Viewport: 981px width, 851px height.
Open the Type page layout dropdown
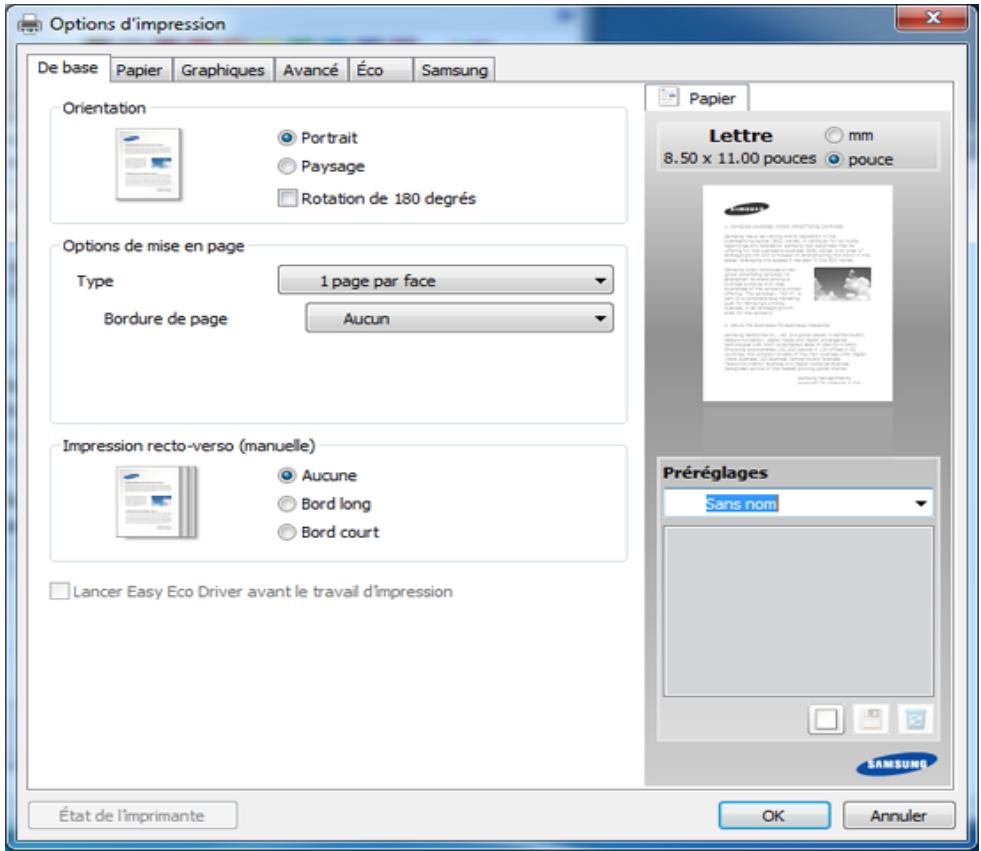tap(444, 281)
